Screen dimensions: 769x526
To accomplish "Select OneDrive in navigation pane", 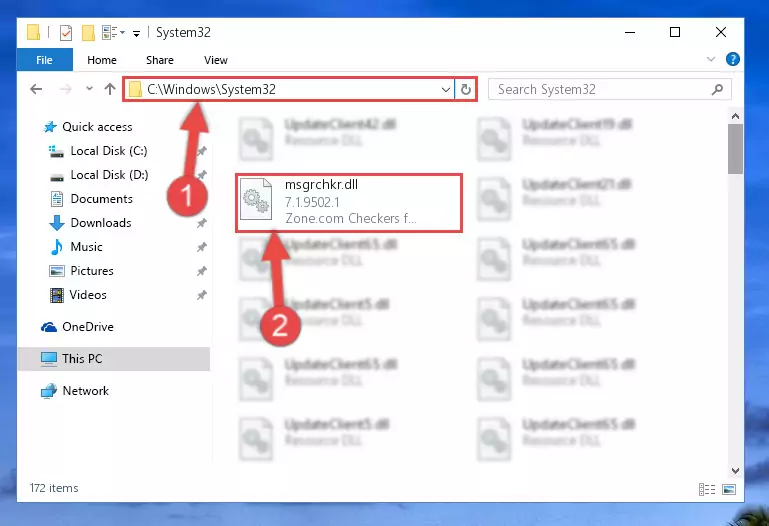I will [88, 327].
